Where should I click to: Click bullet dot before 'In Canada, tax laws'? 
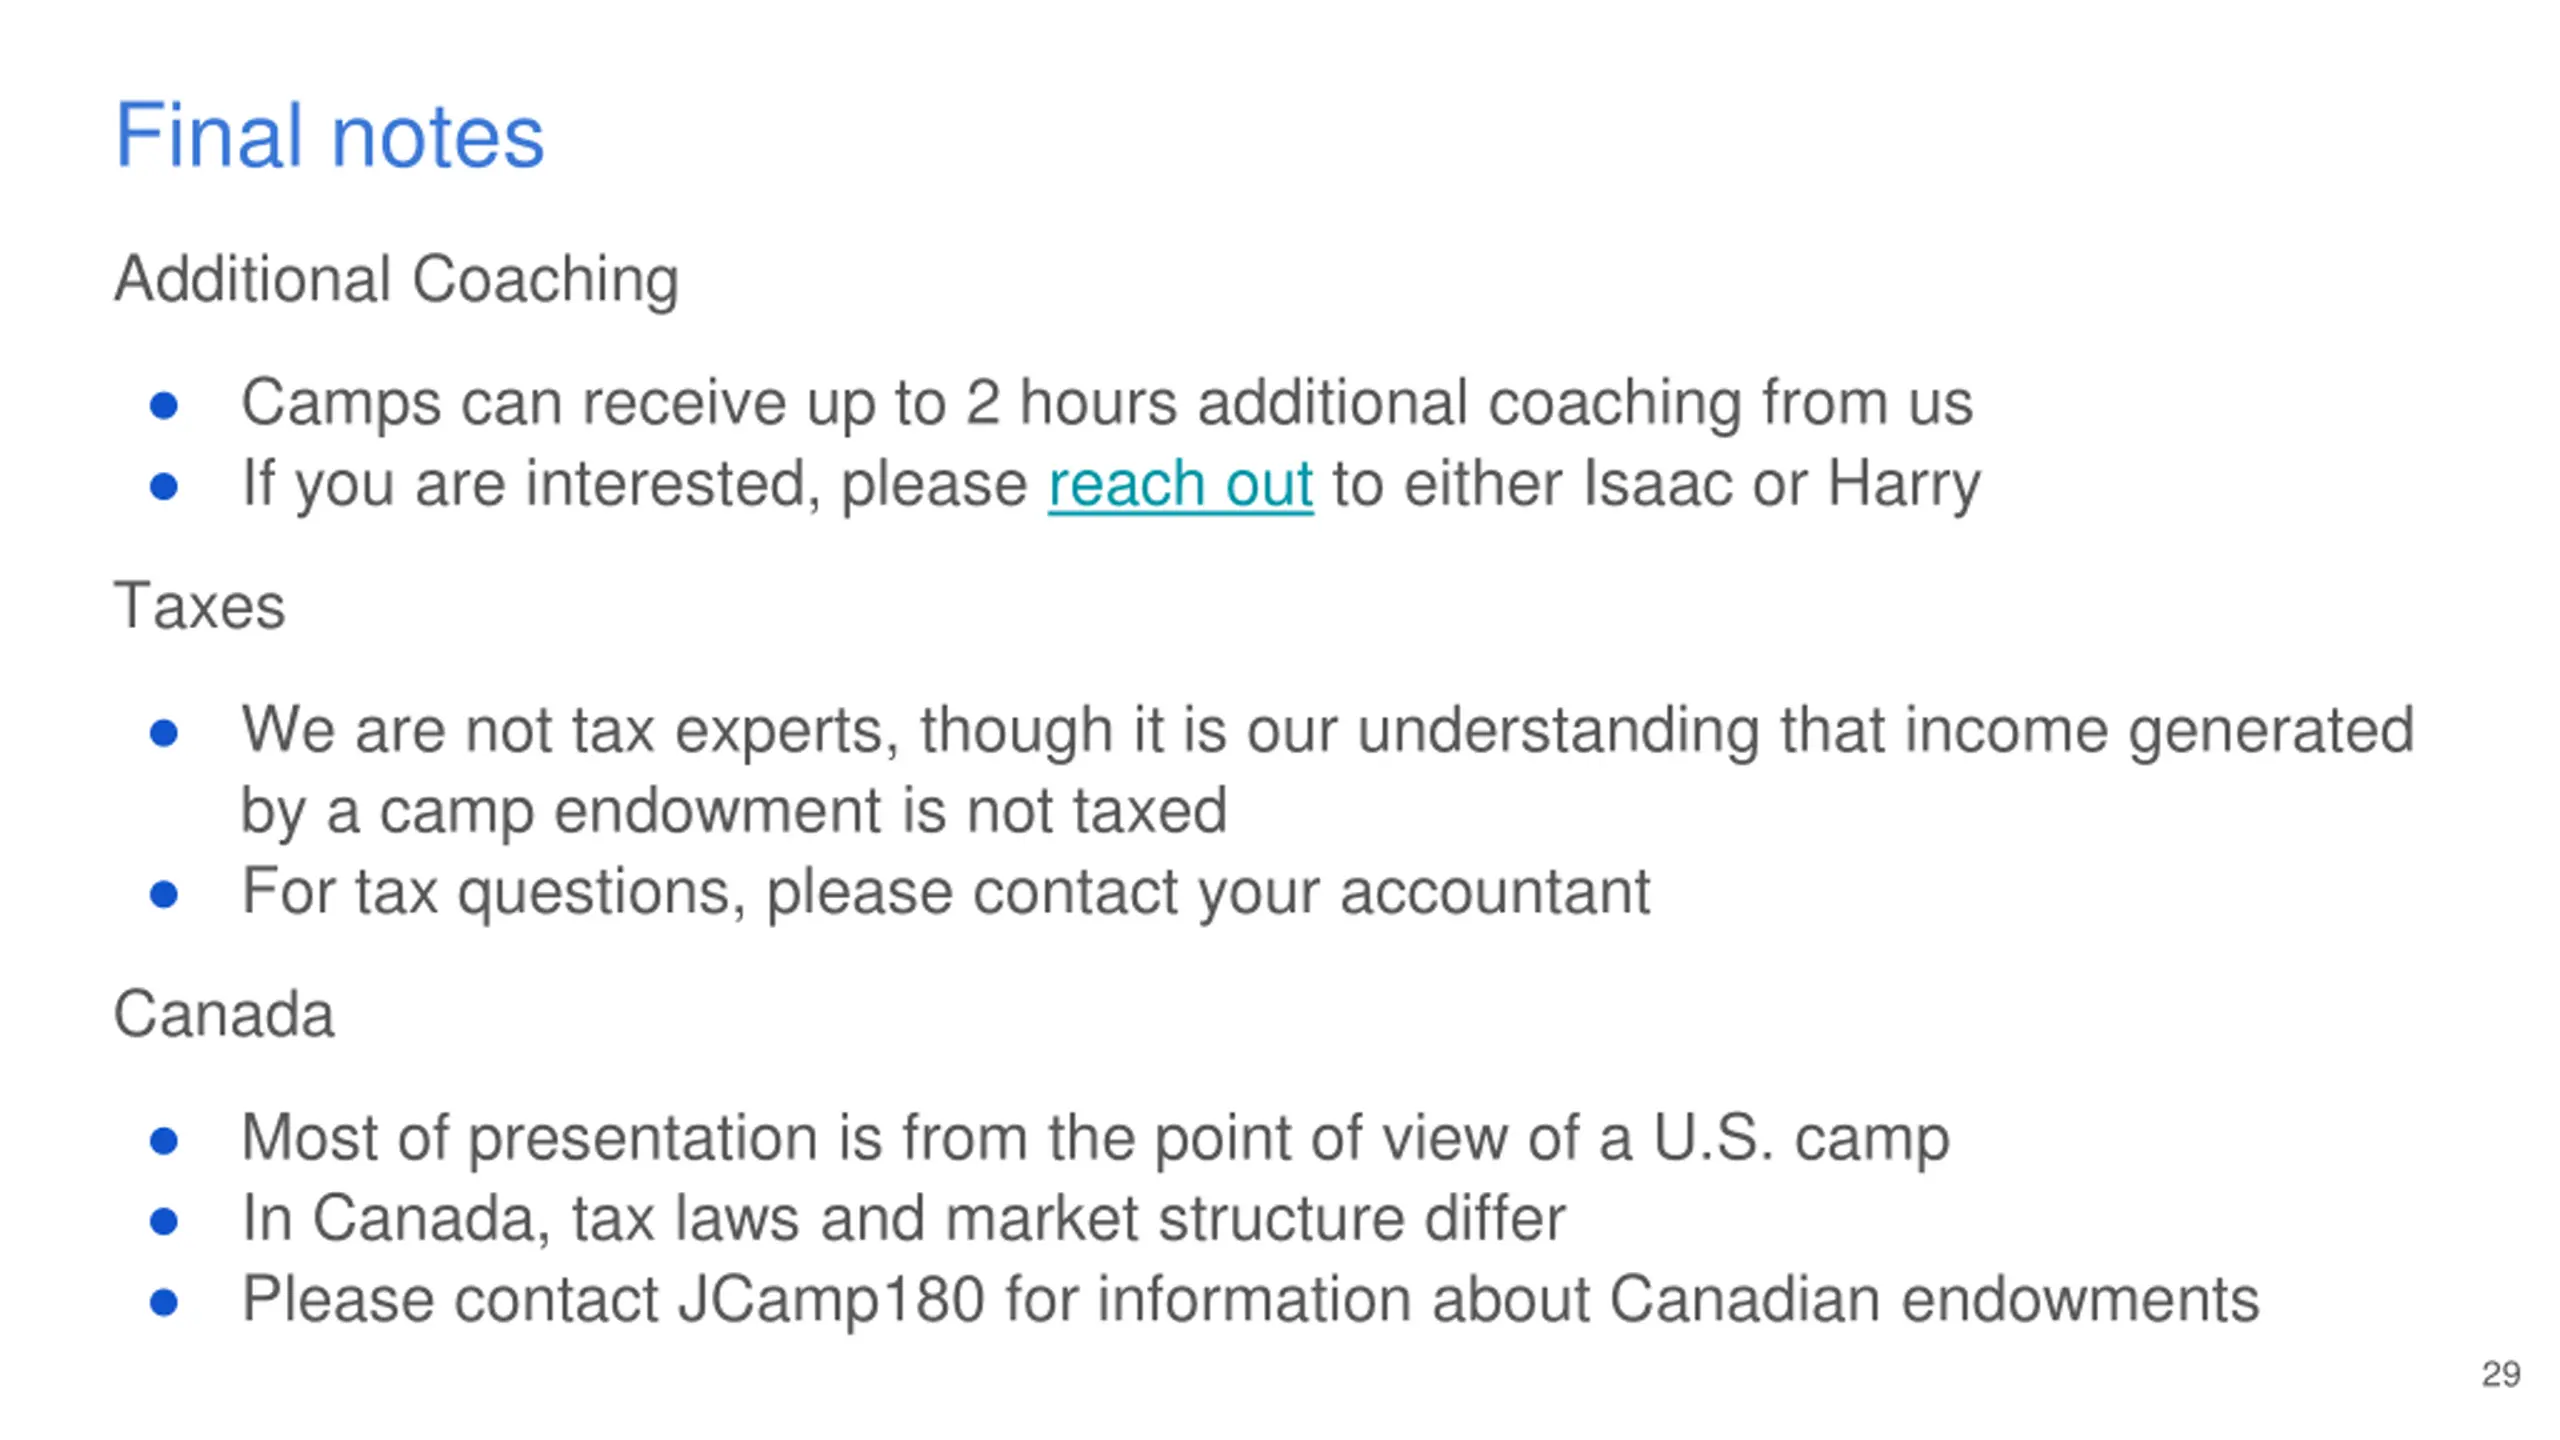click(163, 1221)
